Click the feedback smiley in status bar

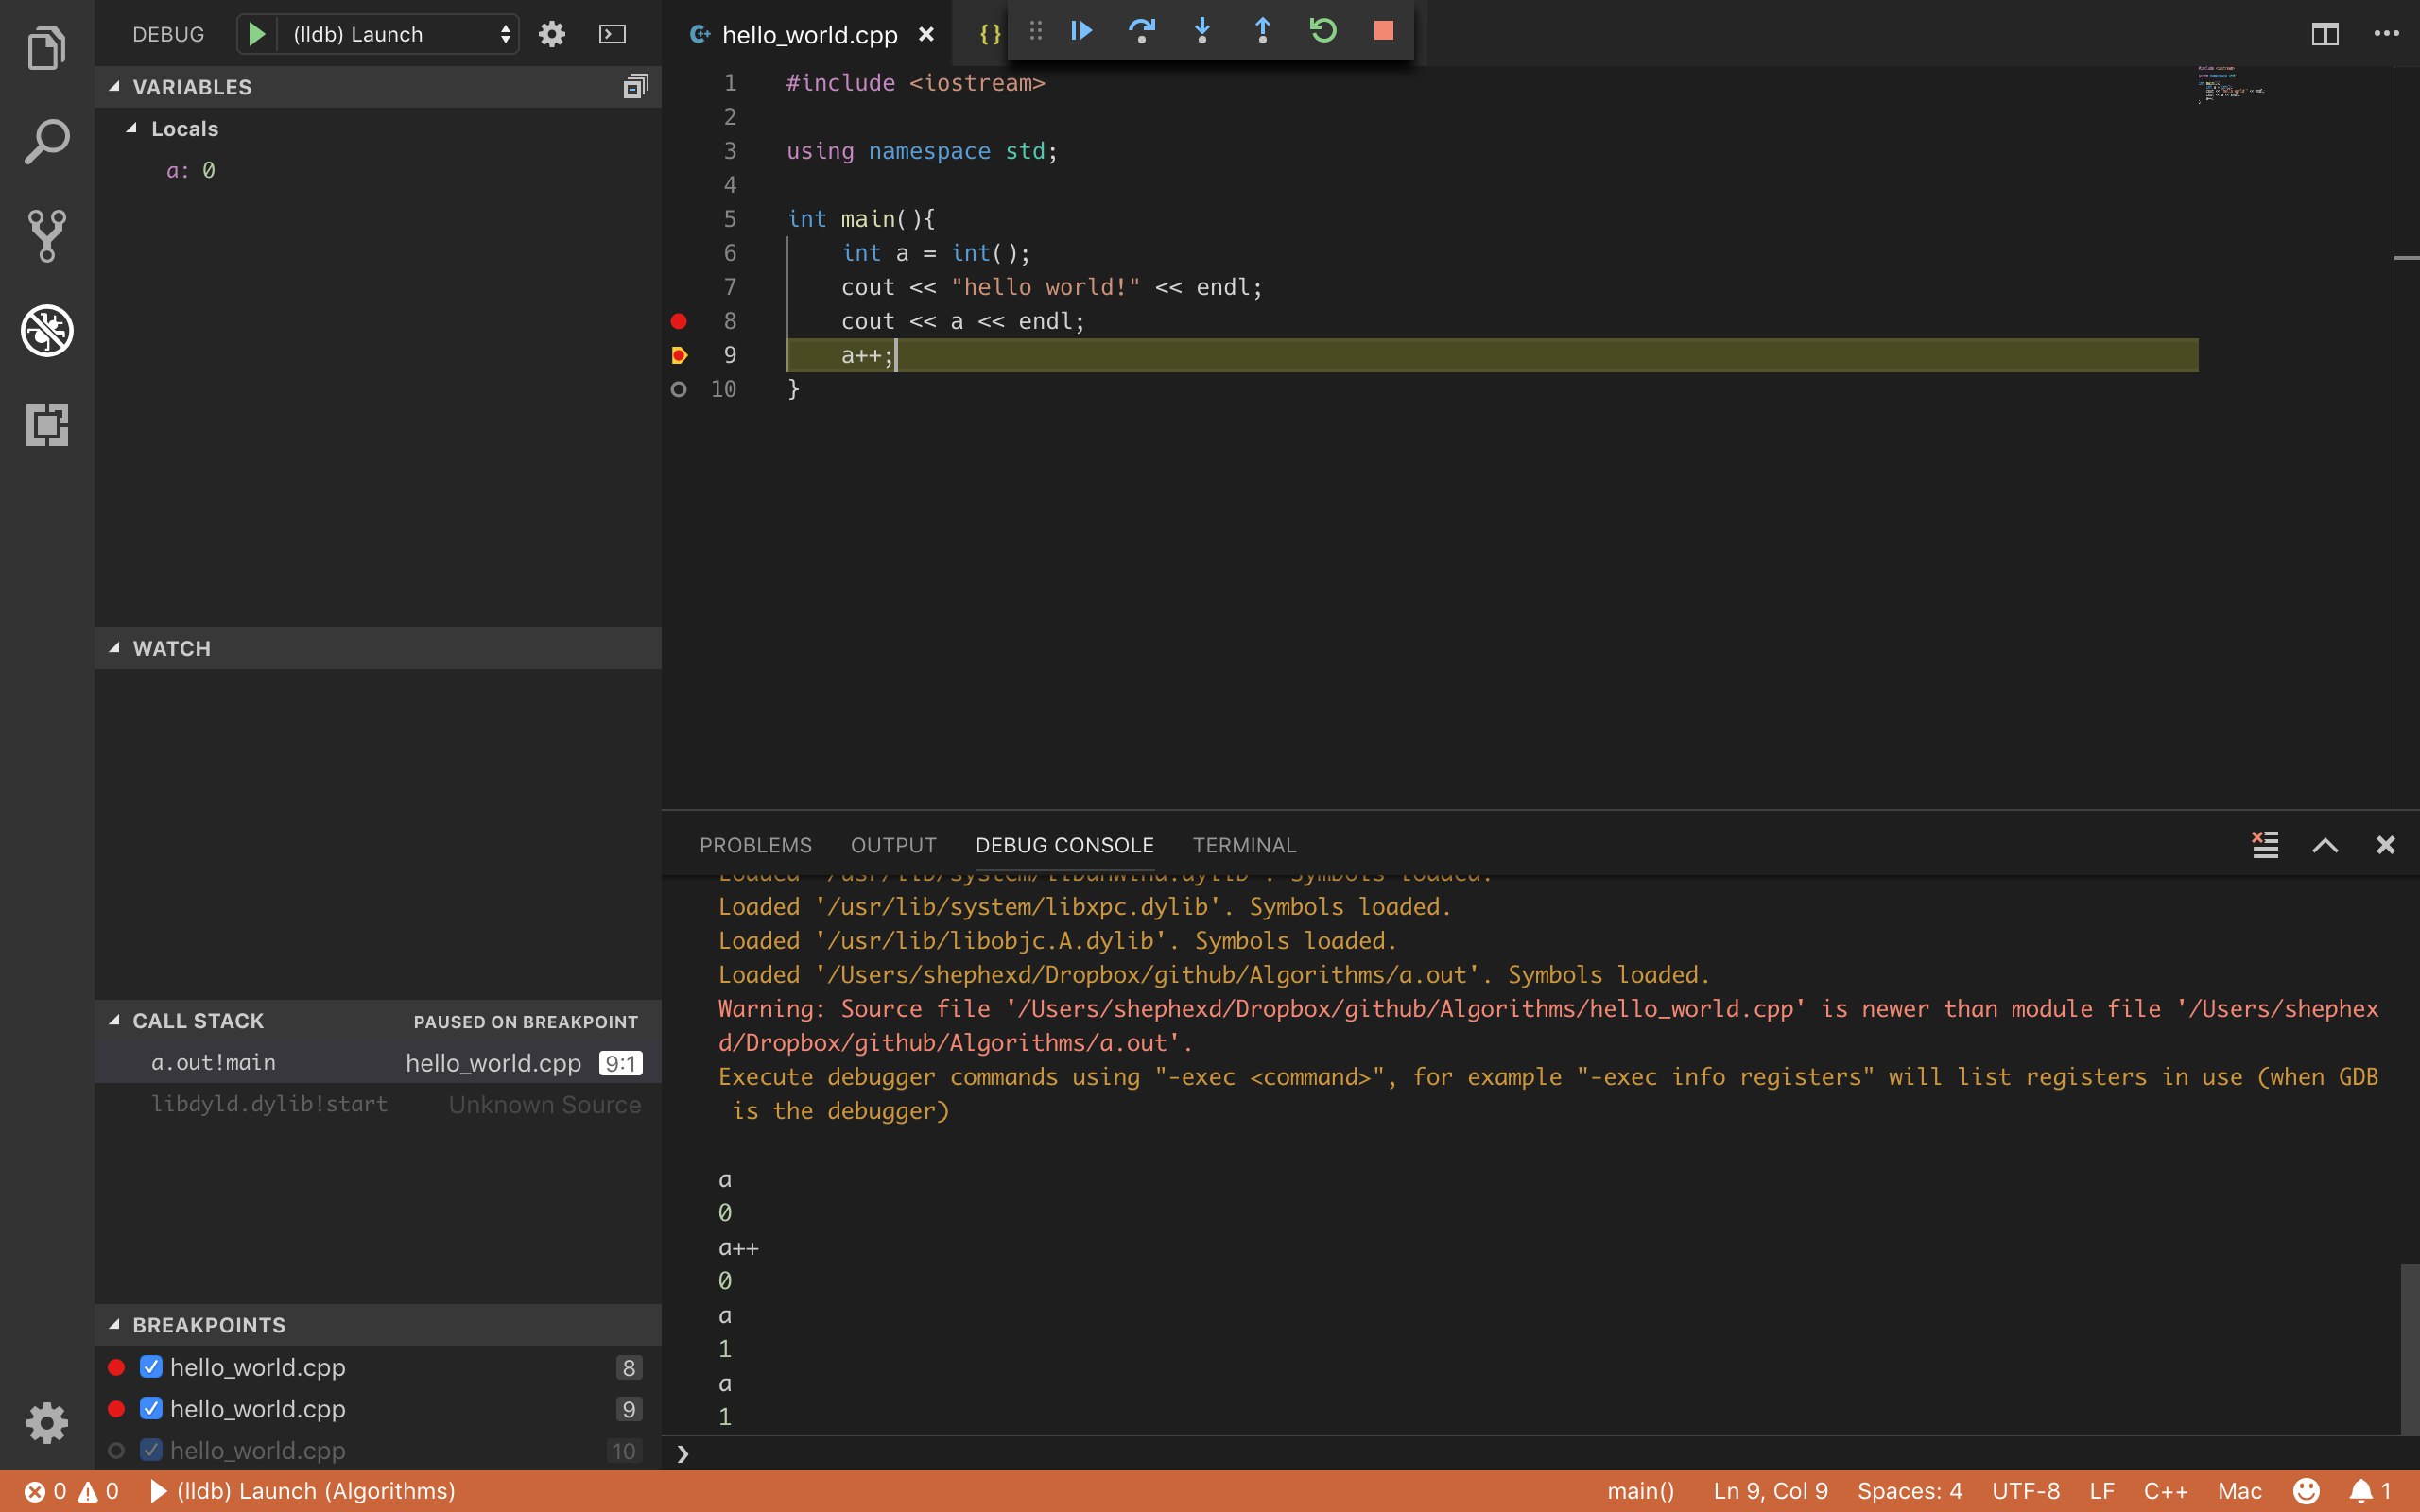(x=2306, y=1491)
